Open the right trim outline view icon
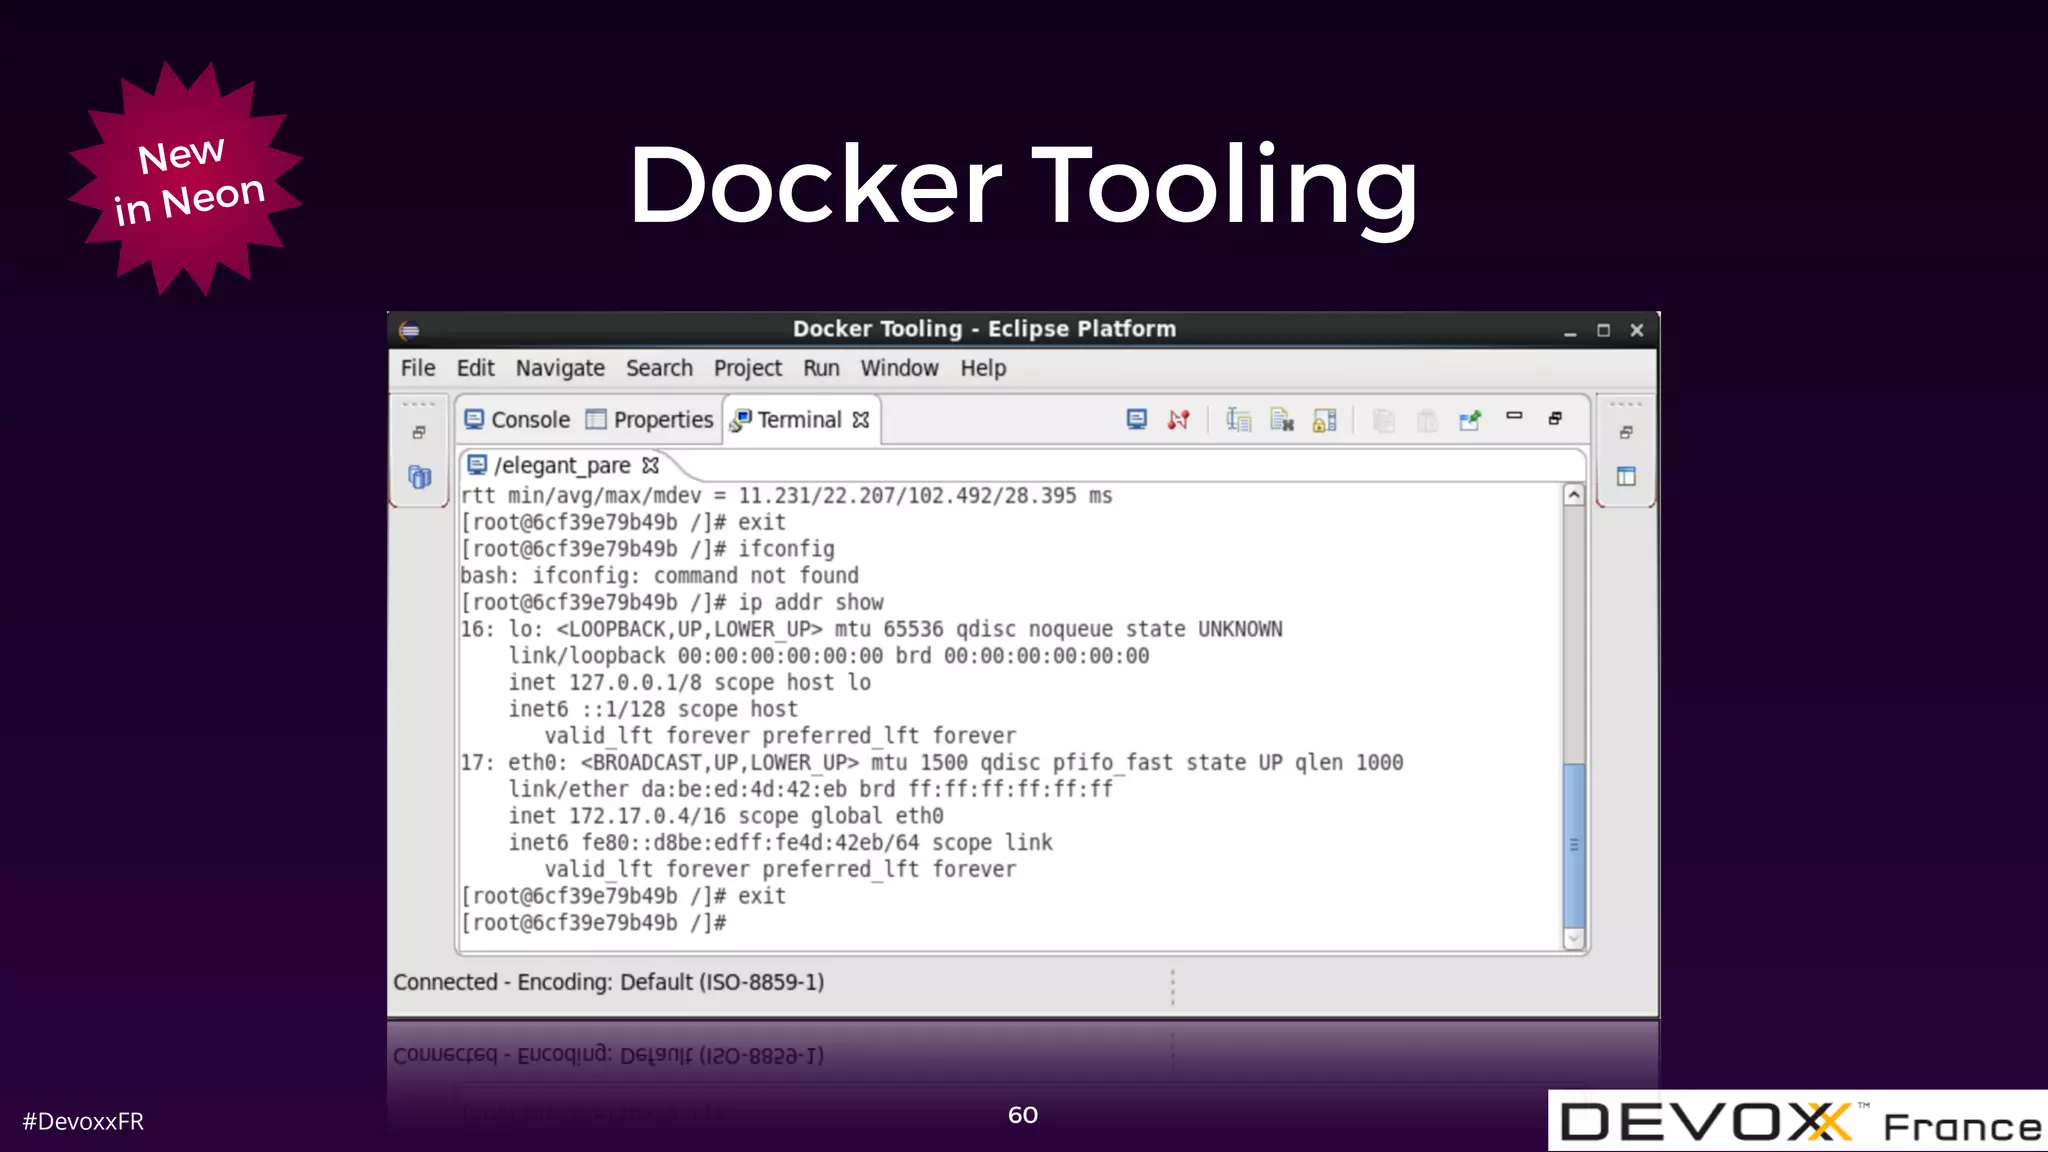 click(x=1626, y=477)
